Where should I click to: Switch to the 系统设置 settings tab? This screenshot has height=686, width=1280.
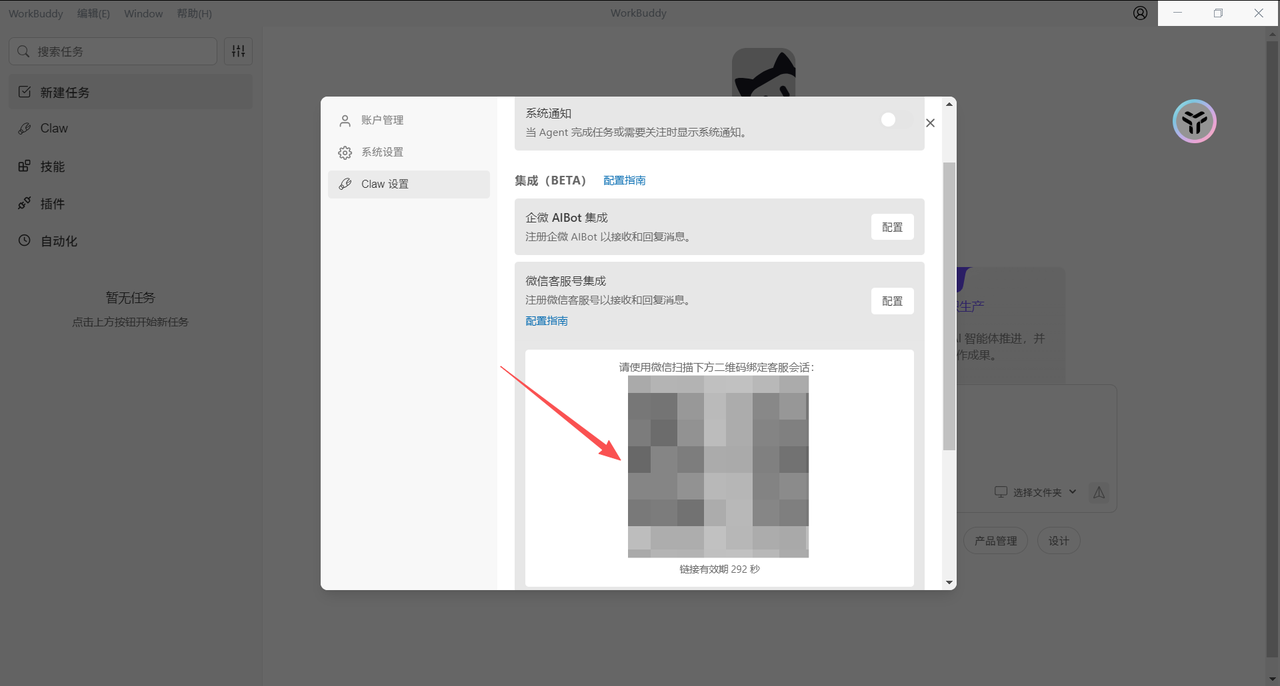409,152
